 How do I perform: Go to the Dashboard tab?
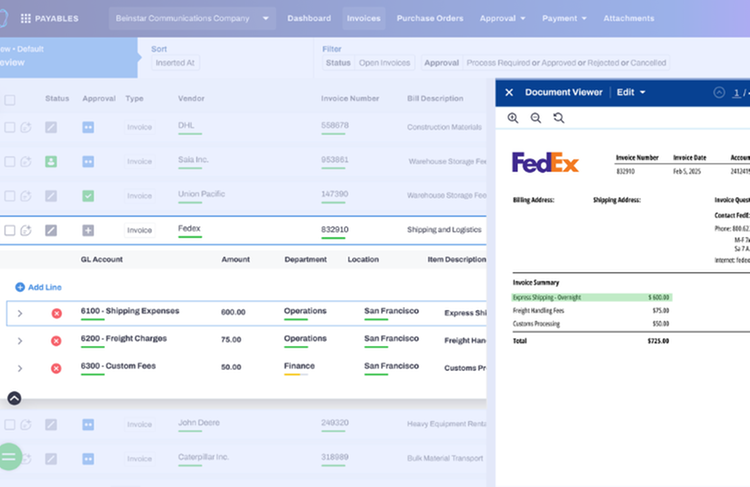click(309, 18)
